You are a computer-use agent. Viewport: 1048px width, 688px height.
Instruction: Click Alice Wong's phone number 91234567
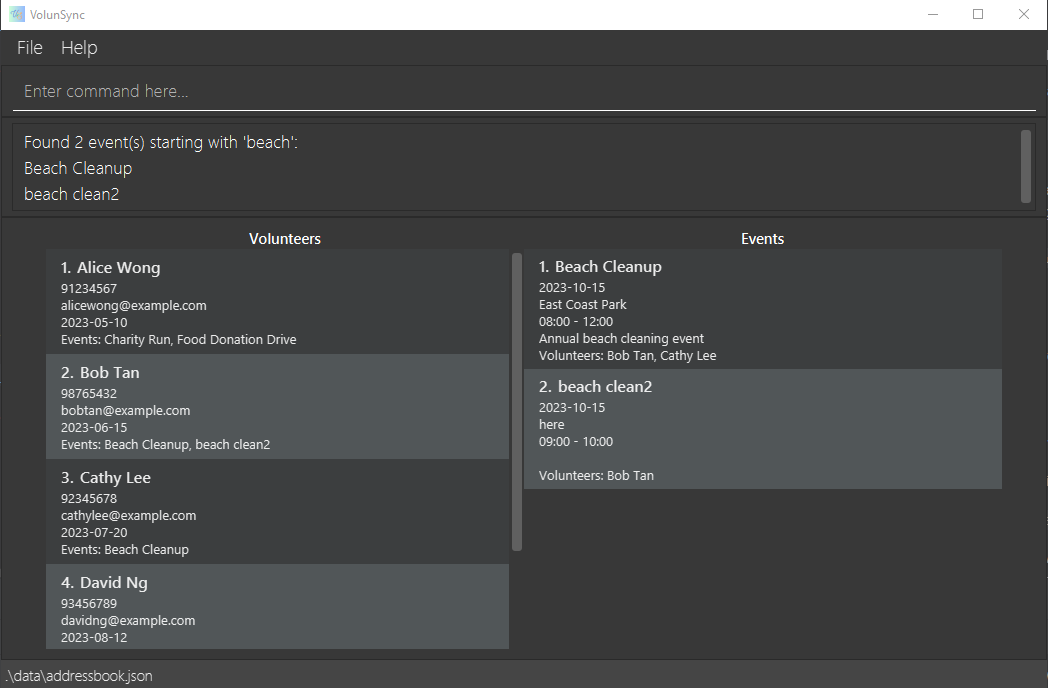[x=89, y=288]
